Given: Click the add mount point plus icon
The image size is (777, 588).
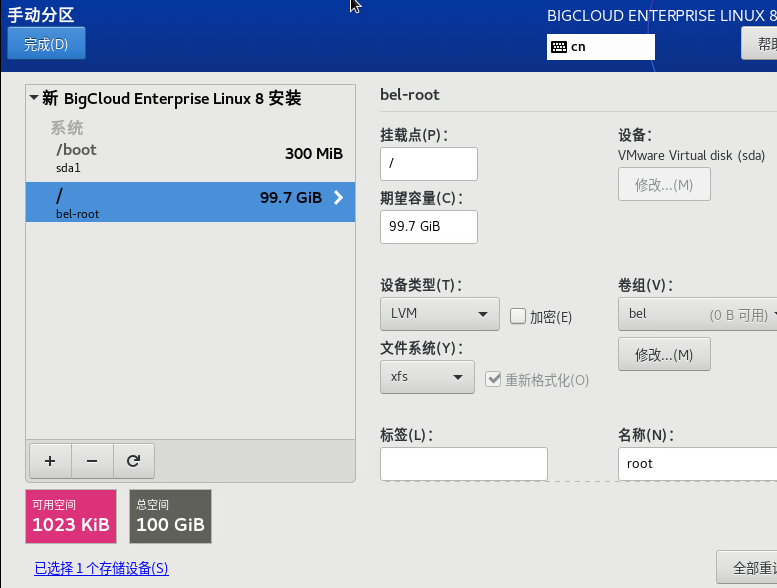Looking at the screenshot, I should coord(50,461).
